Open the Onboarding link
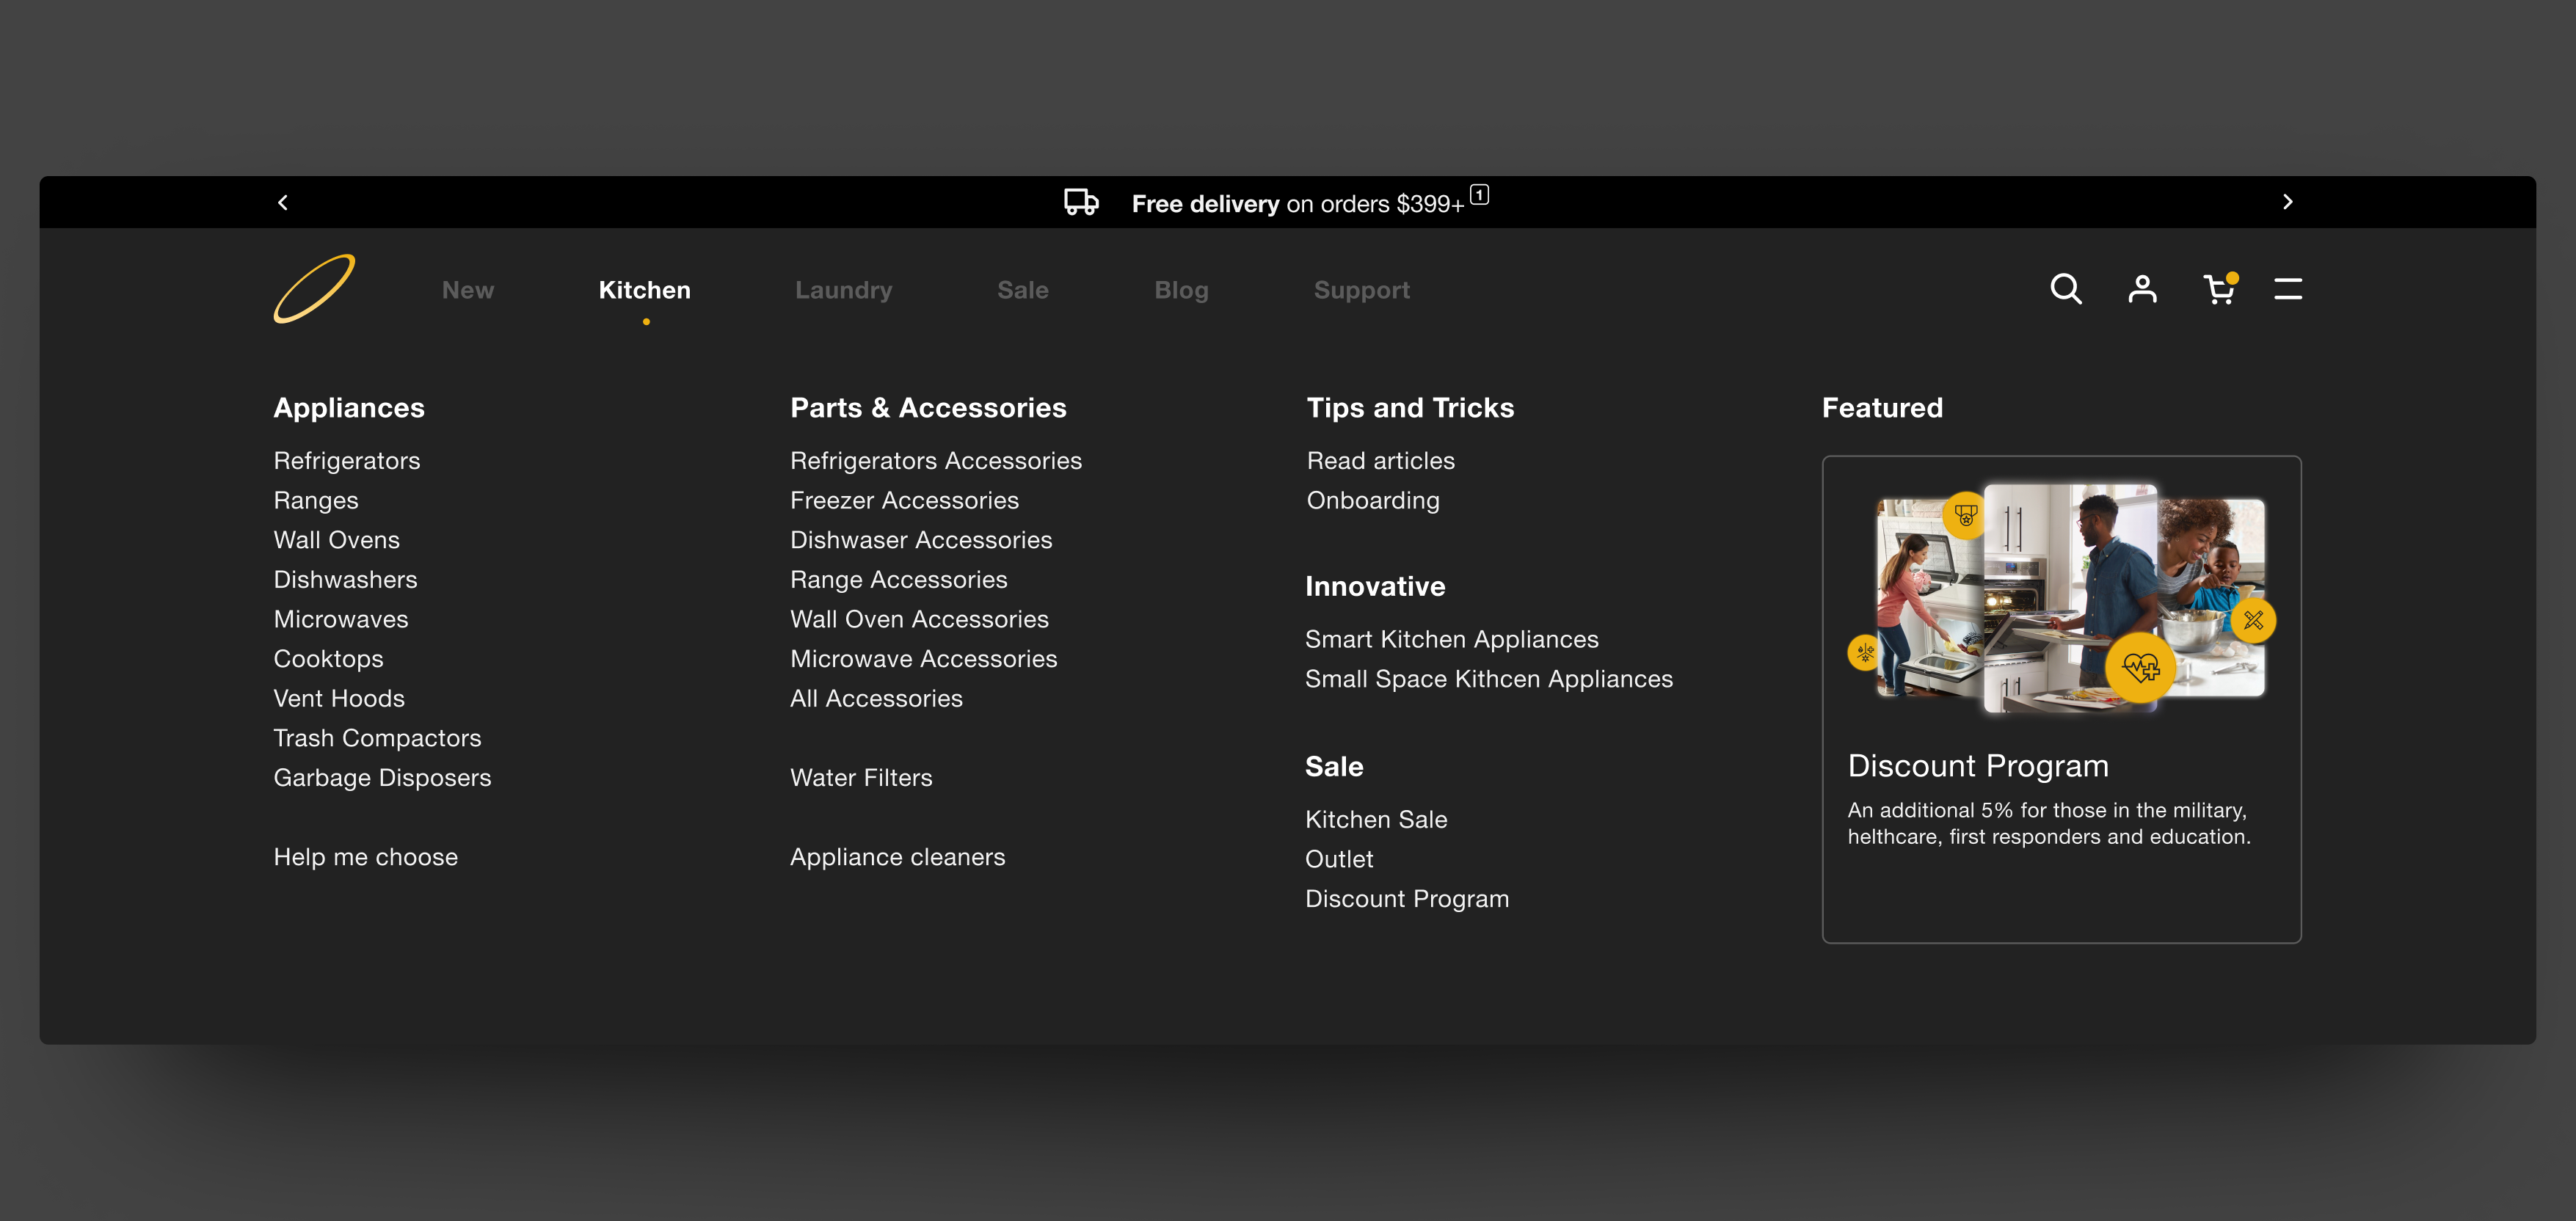This screenshot has width=2576, height=1221. (x=1374, y=500)
